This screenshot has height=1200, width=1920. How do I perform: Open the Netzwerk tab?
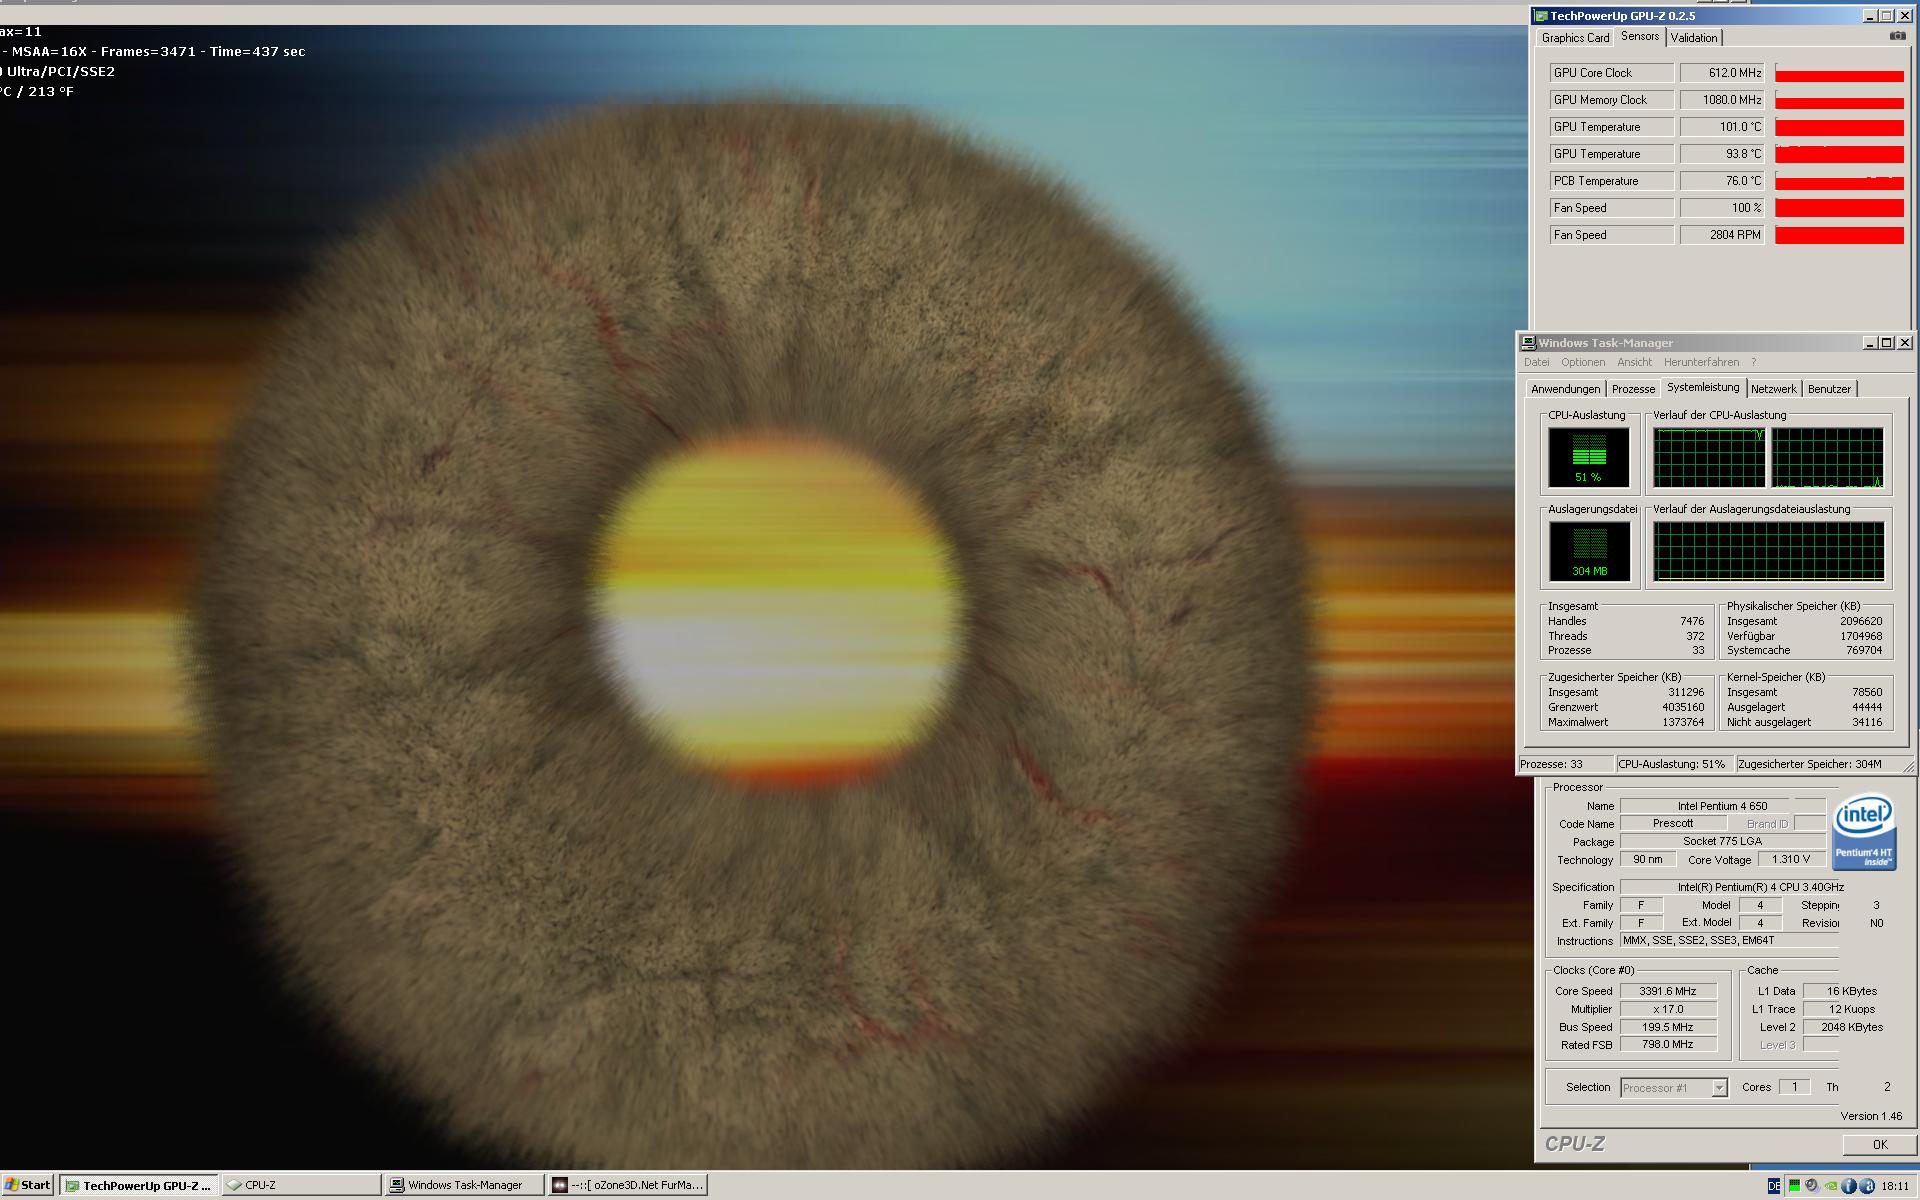pos(1773,389)
